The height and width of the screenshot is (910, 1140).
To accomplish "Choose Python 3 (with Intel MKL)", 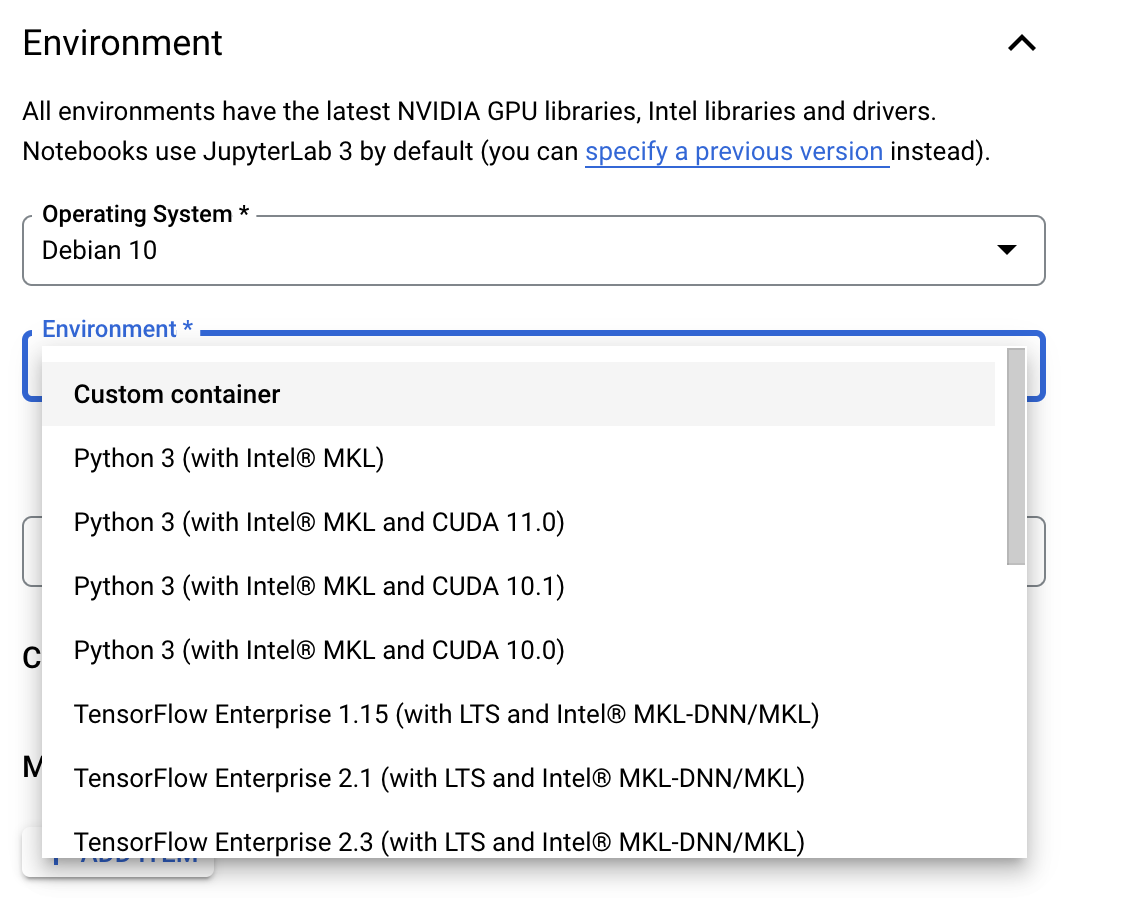I will click(518, 458).
